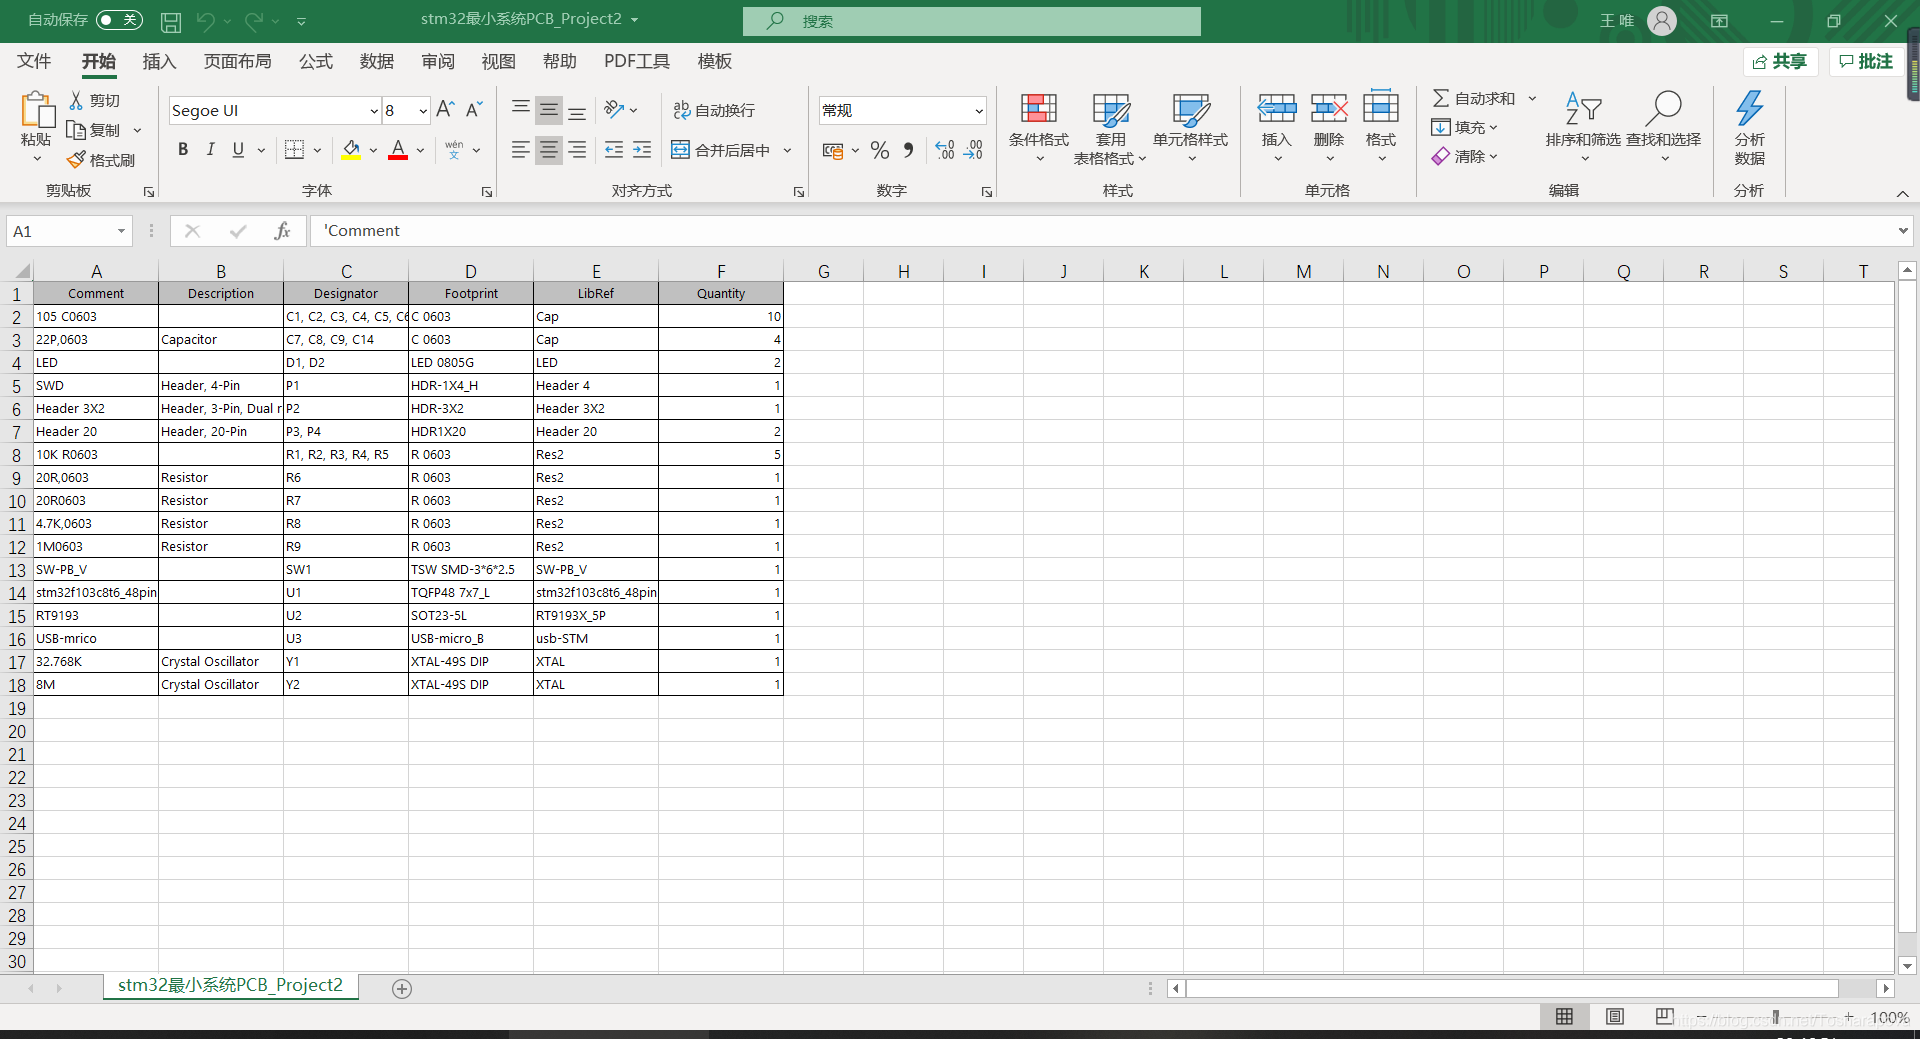Open the font size dropdown
The height and width of the screenshot is (1039, 1920).
tap(423, 111)
